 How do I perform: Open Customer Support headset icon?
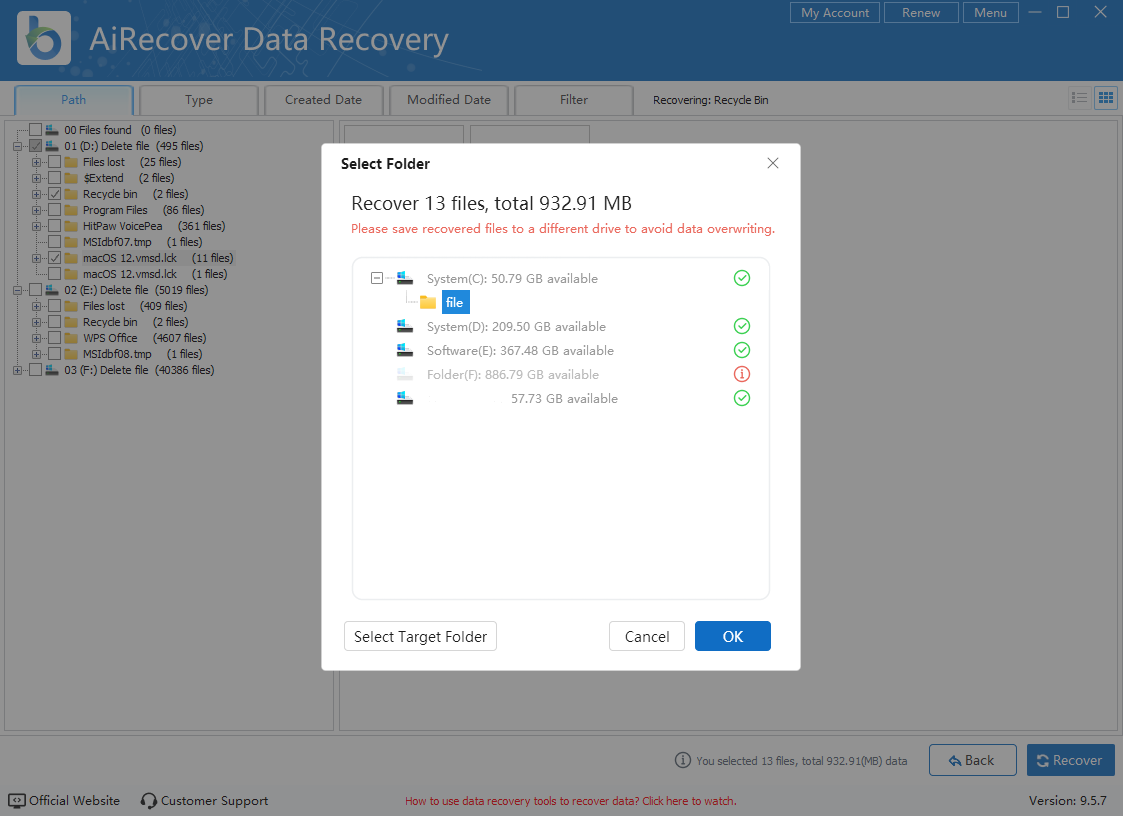tap(149, 801)
